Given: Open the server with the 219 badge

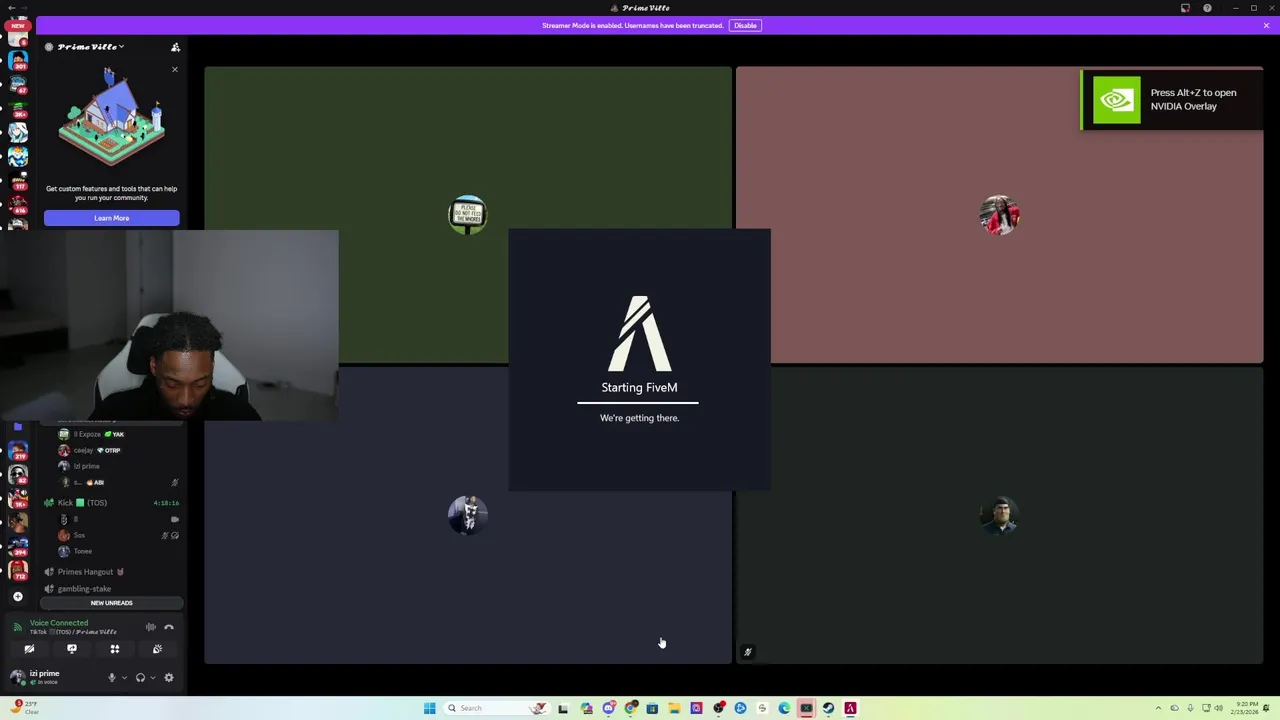Looking at the screenshot, I should pyautogui.click(x=18, y=450).
